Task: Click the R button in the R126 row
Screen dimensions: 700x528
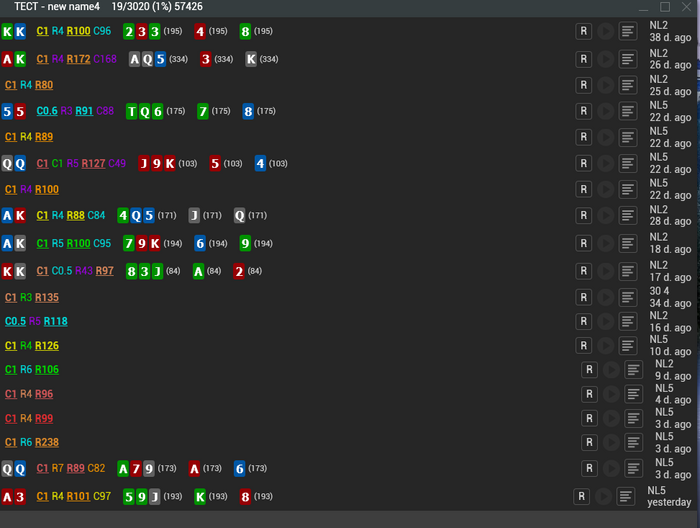Action: tap(583, 345)
